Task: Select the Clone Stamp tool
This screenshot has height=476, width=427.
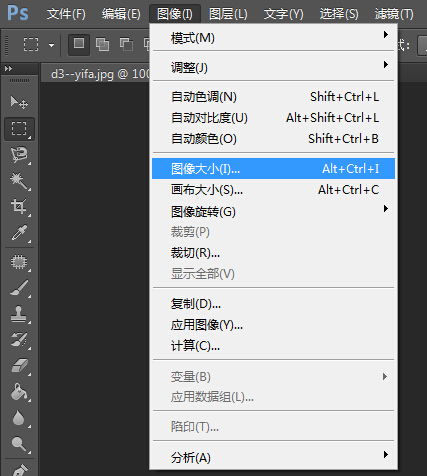Action: click(x=19, y=314)
